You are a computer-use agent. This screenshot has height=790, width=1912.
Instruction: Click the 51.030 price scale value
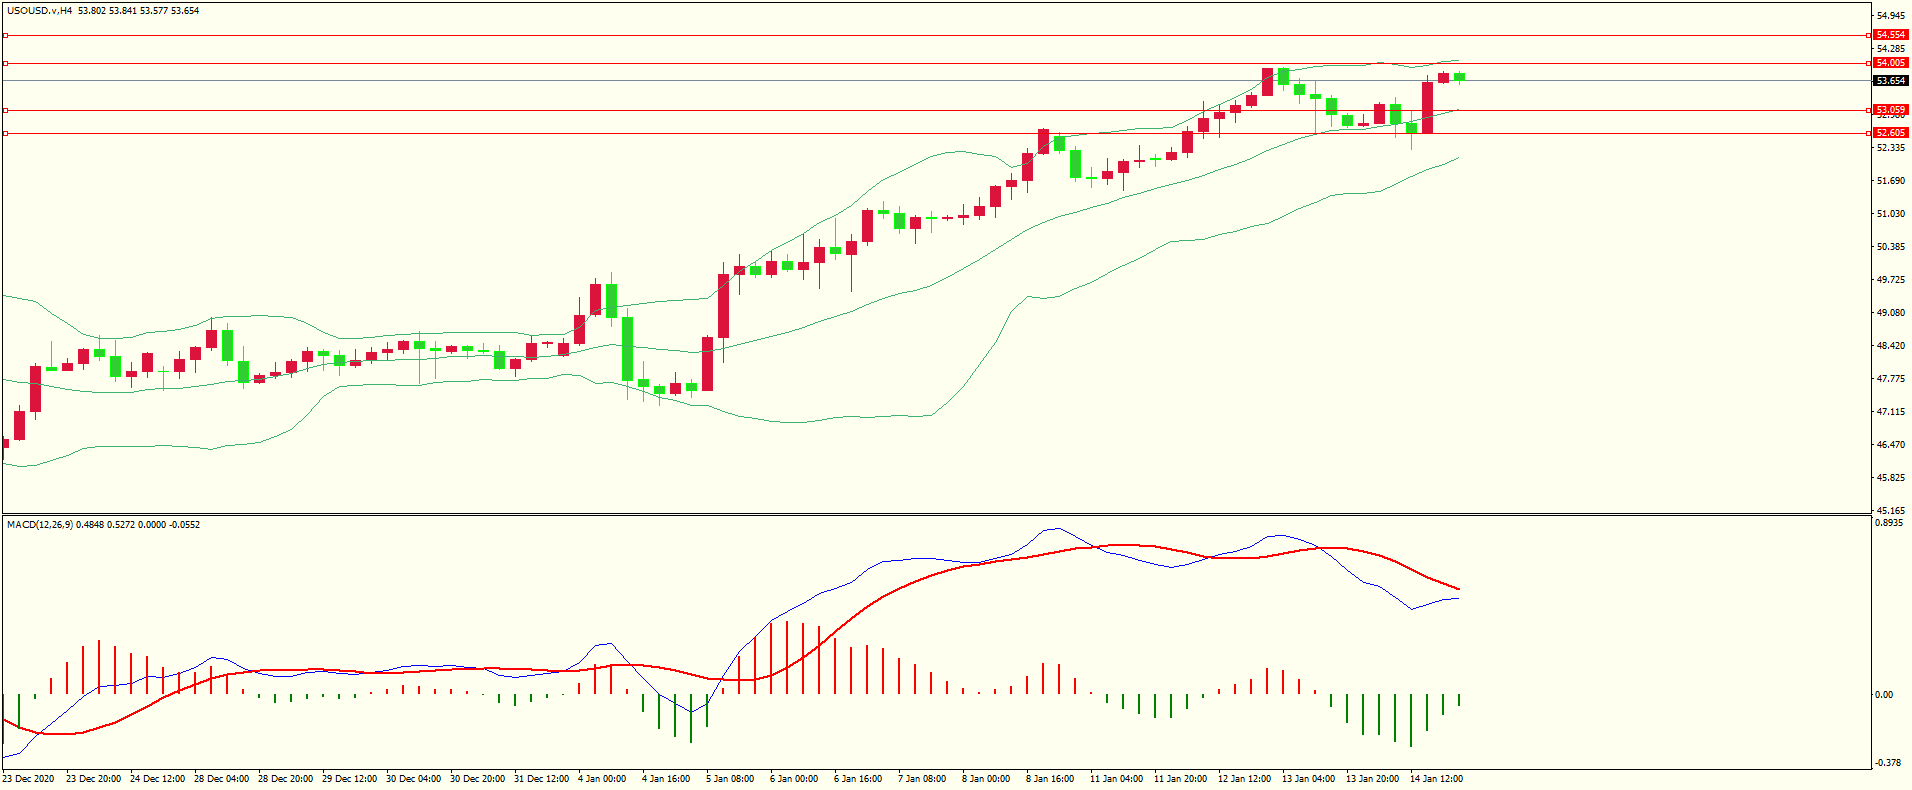[1890, 214]
